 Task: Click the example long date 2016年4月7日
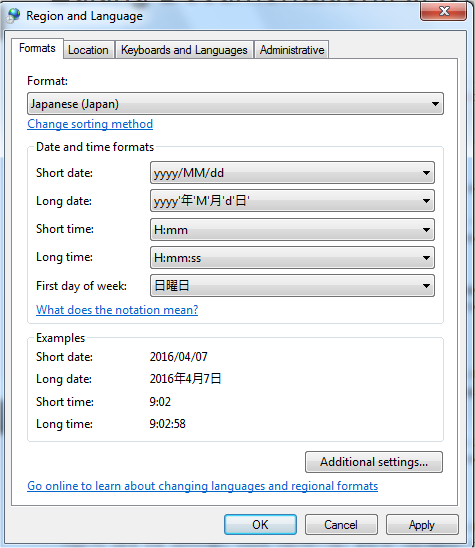point(186,379)
